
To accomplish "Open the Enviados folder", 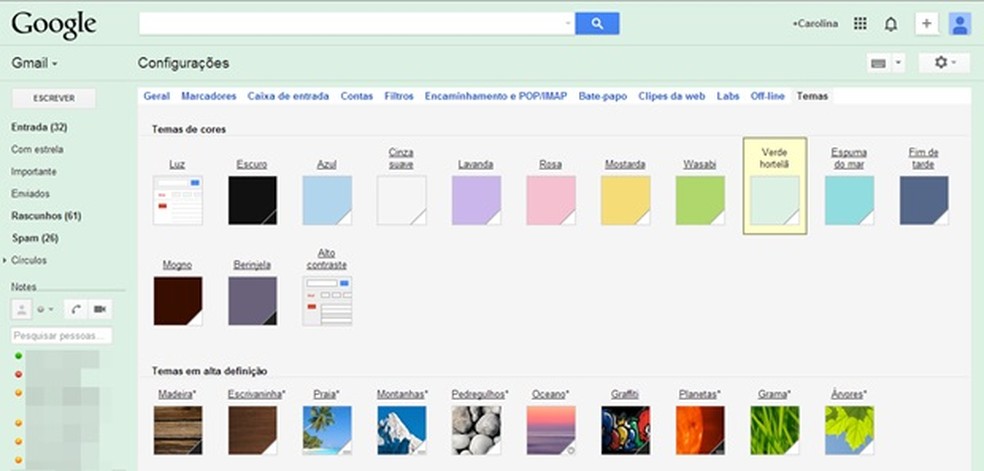I will [30, 194].
